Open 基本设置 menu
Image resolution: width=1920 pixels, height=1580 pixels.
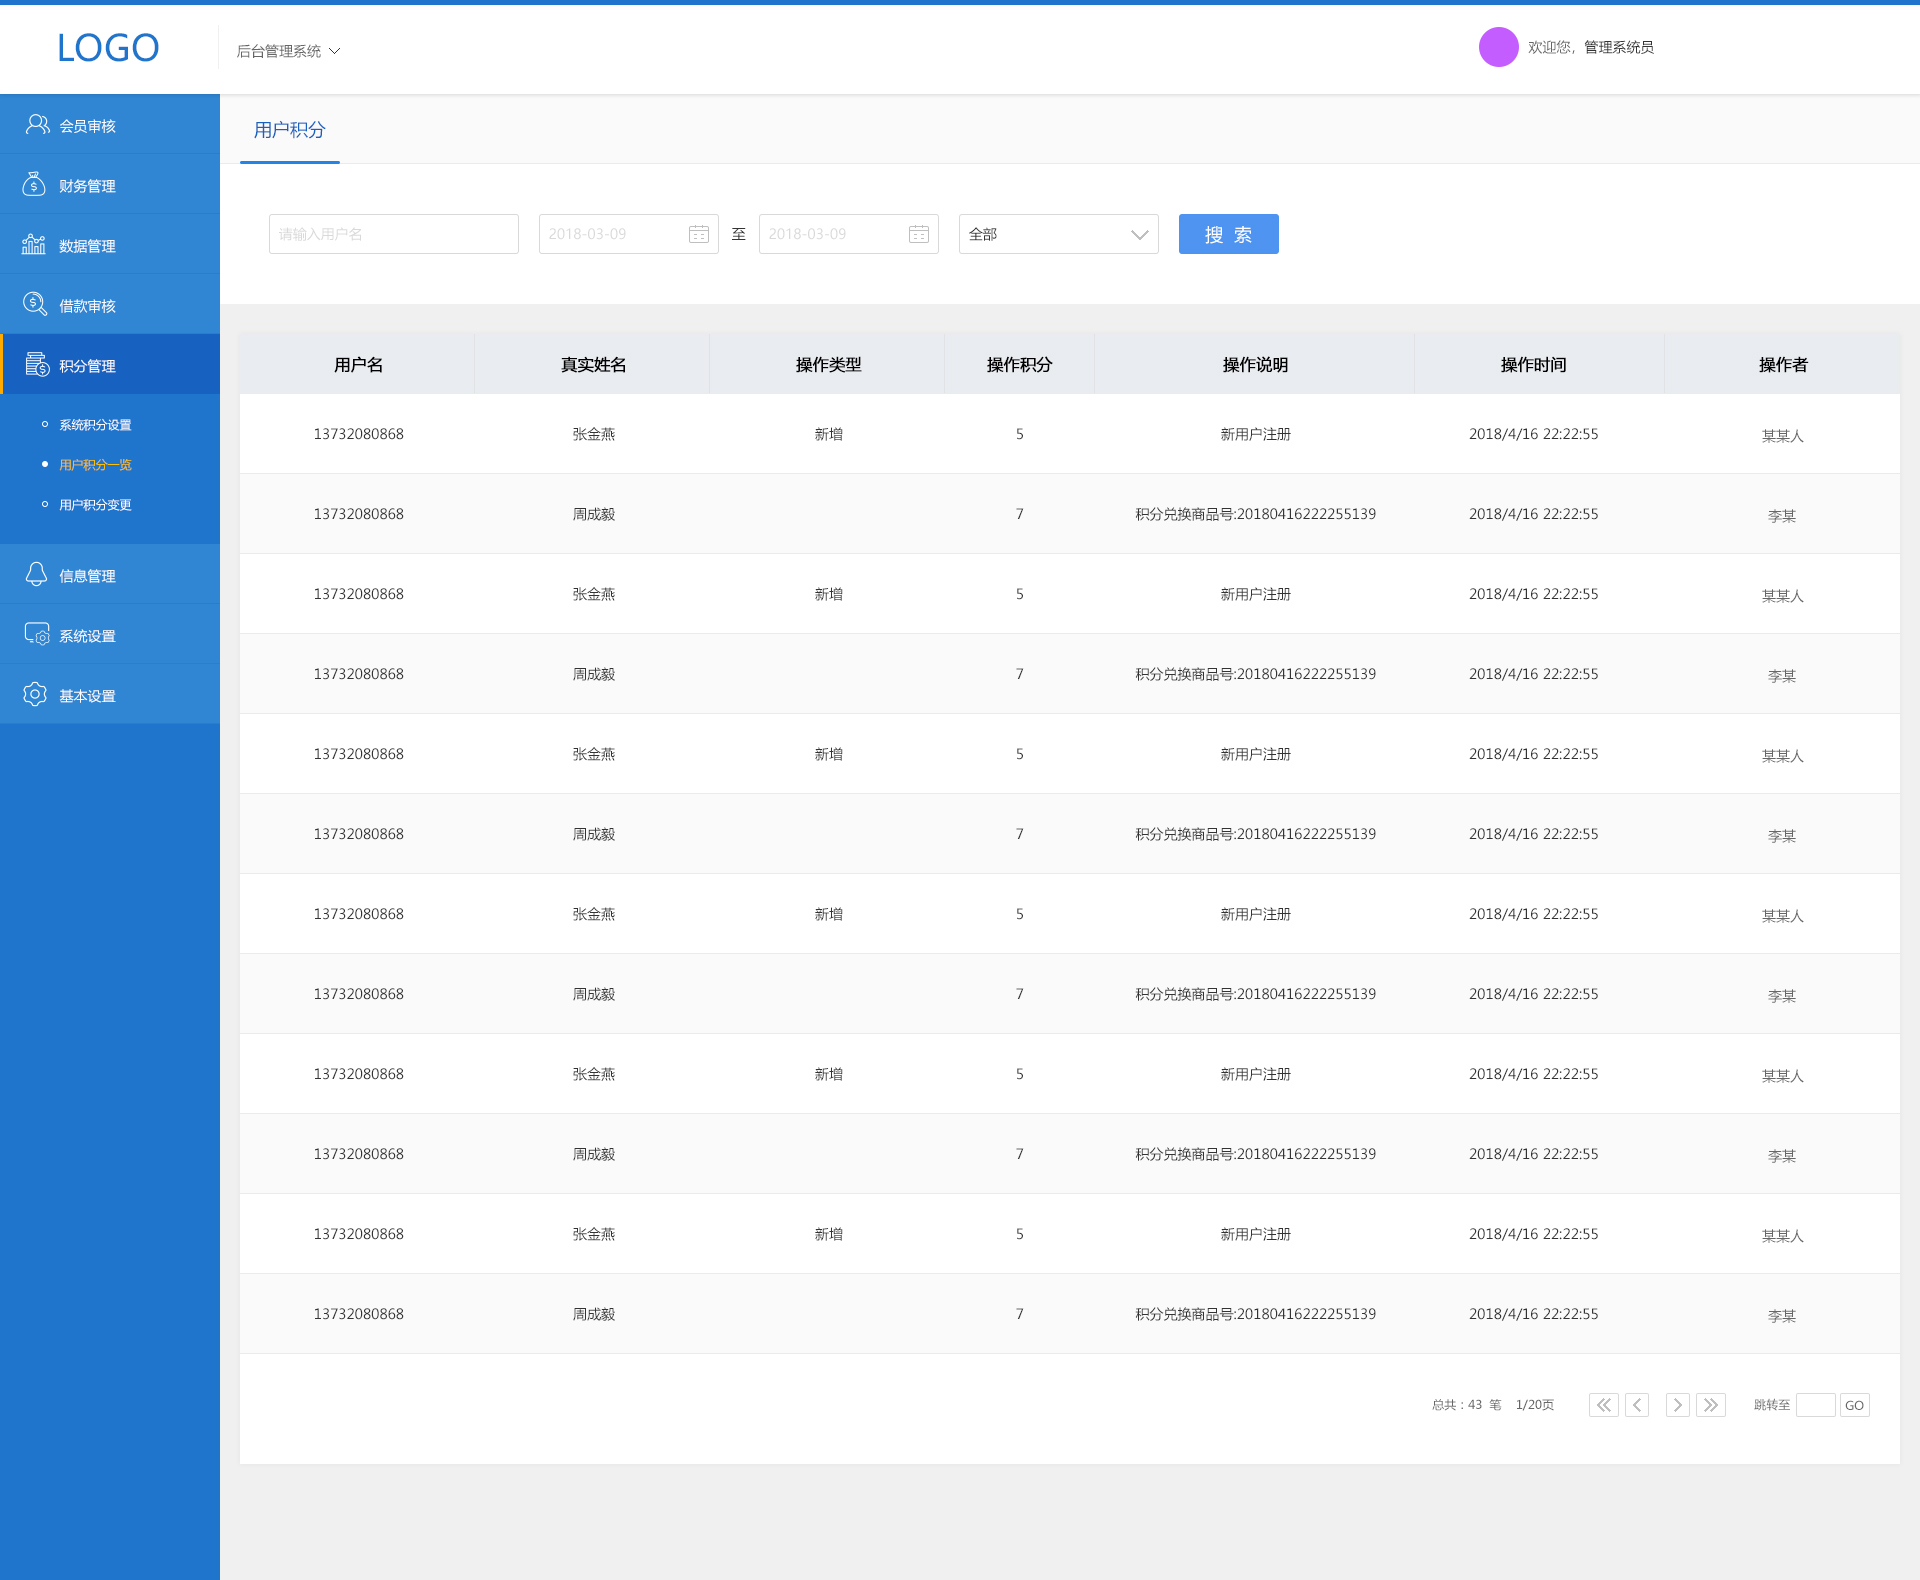coord(110,694)
